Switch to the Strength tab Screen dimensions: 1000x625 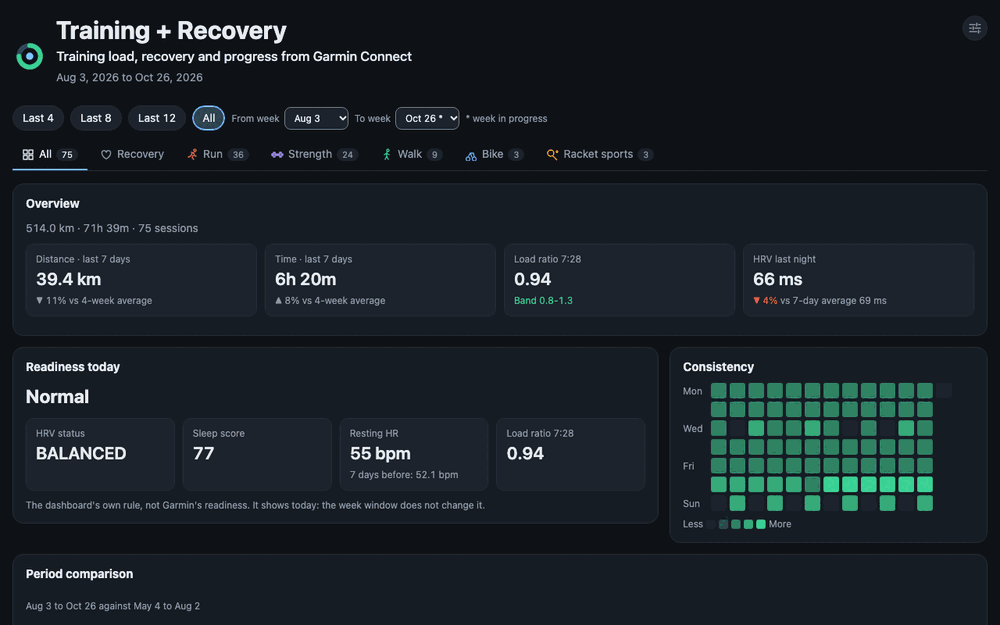[314, 154]
